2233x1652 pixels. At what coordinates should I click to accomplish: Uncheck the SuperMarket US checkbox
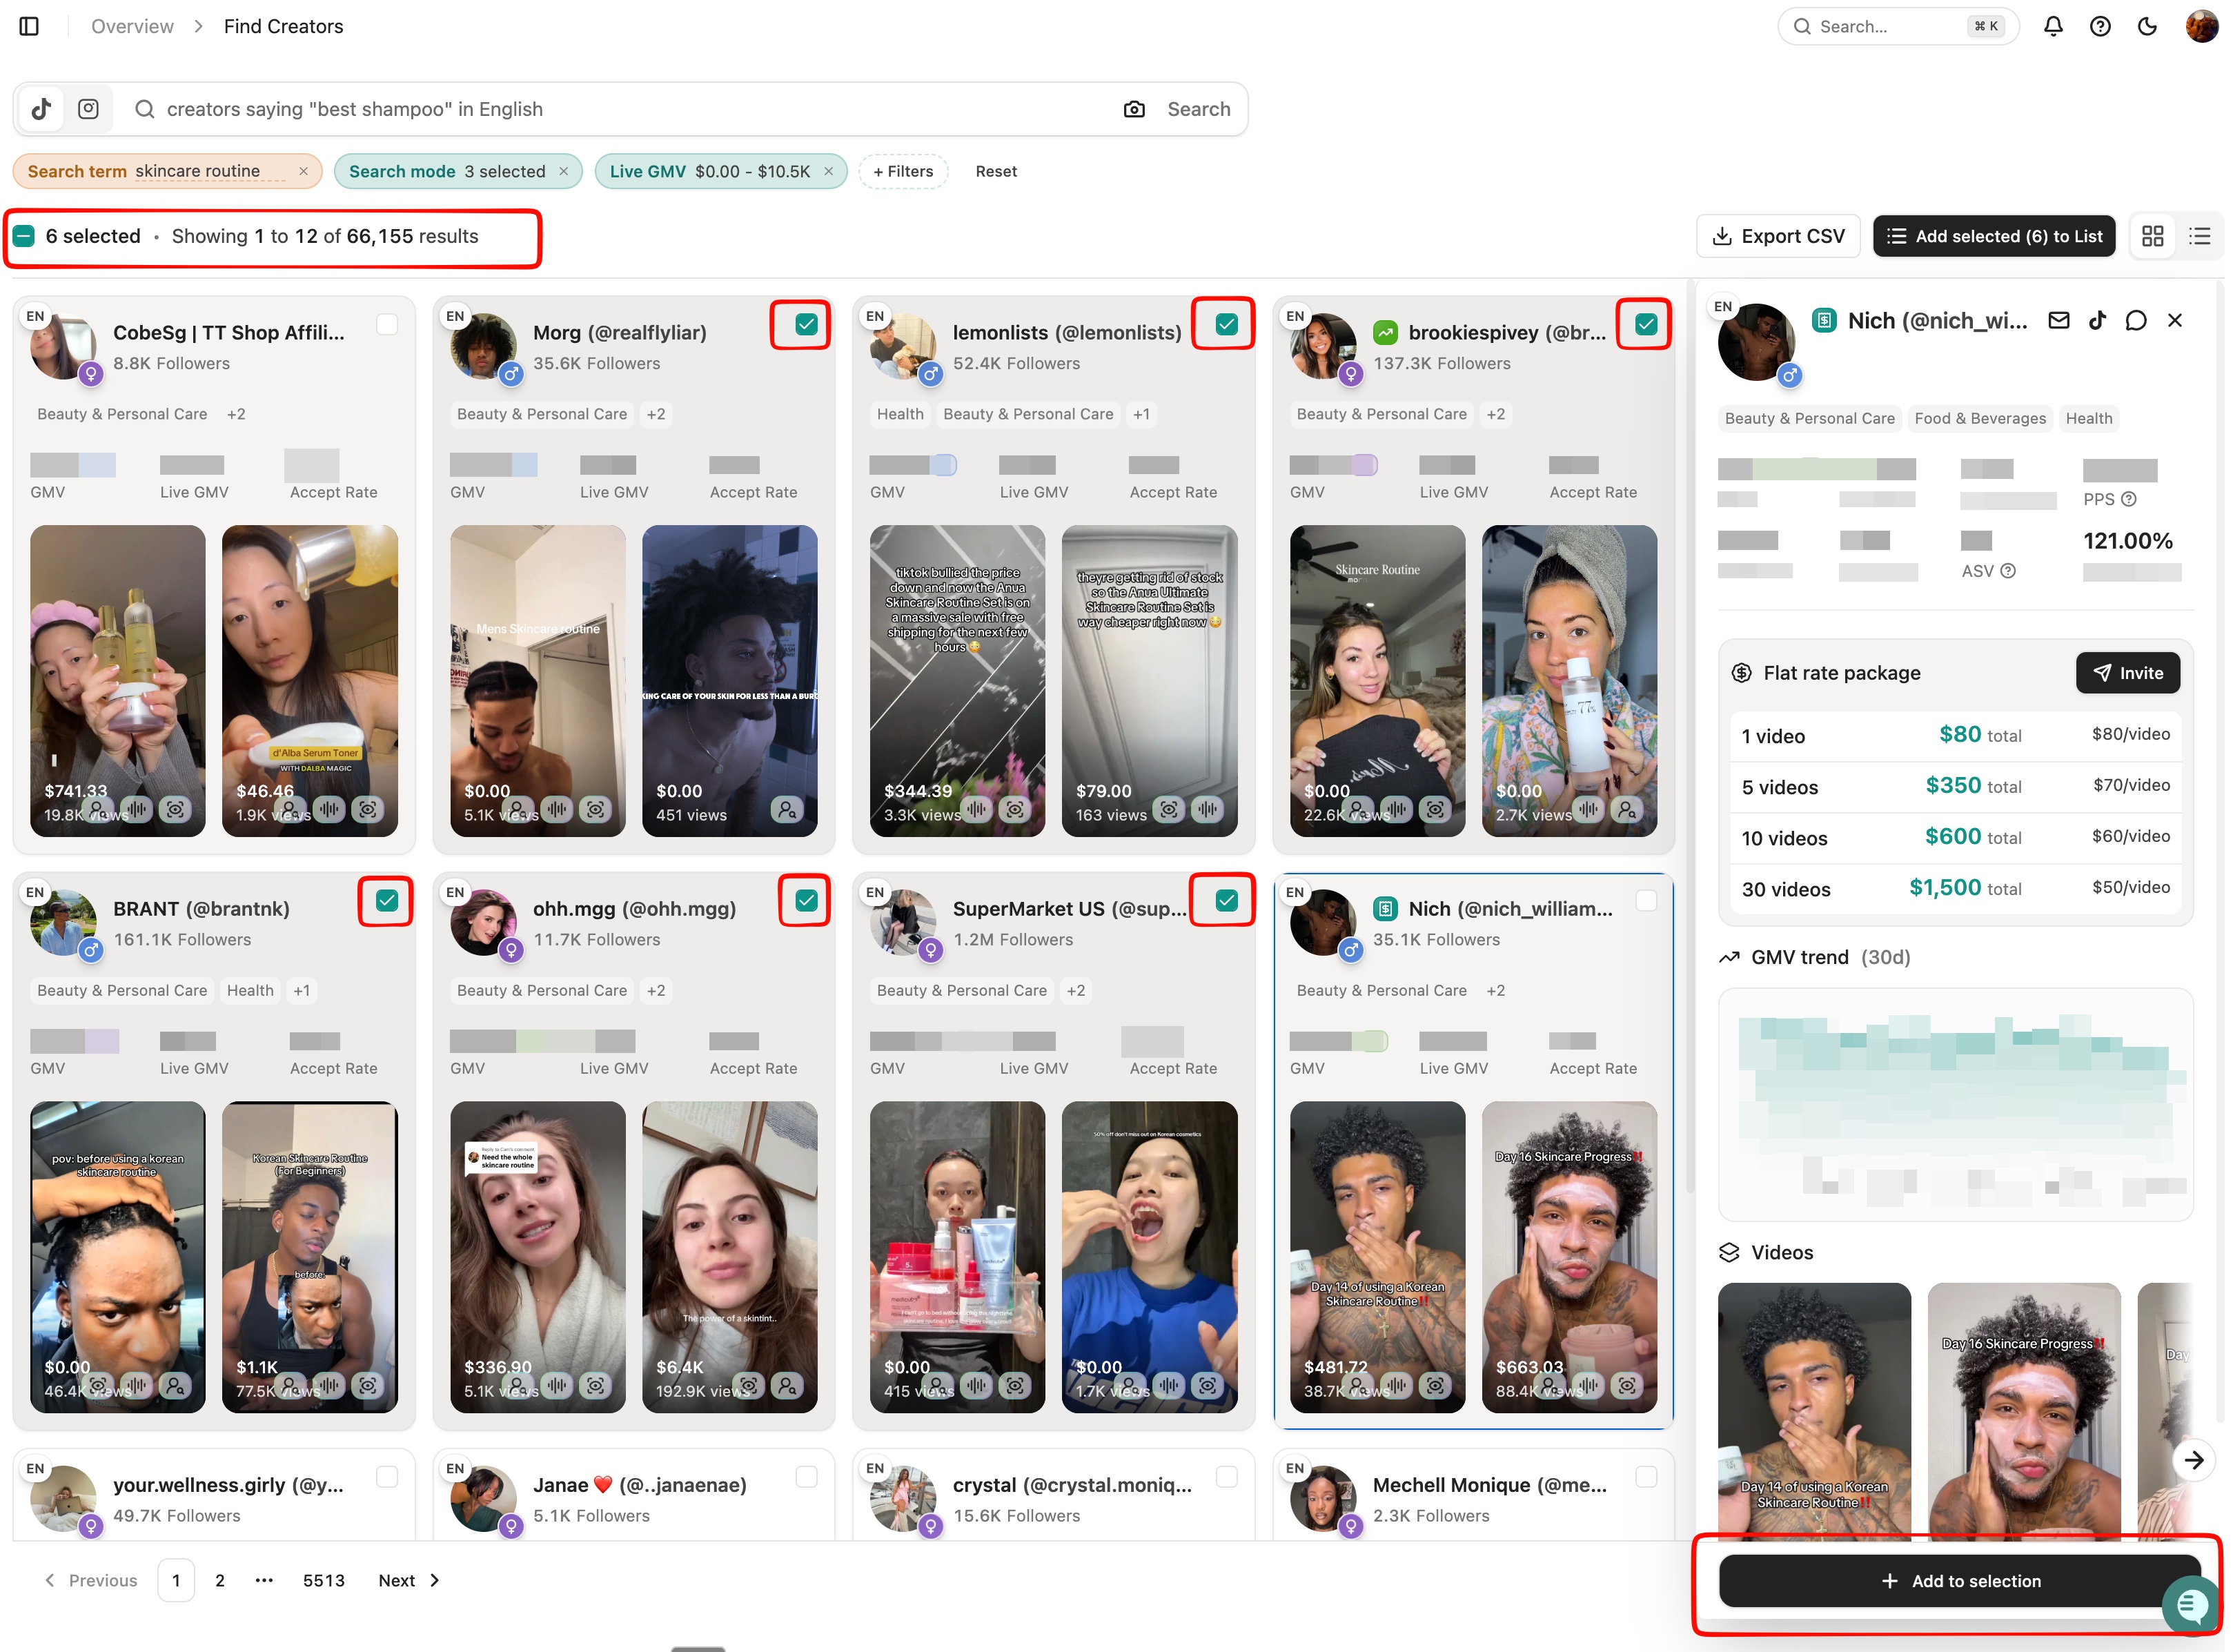tap(1226, 900)
